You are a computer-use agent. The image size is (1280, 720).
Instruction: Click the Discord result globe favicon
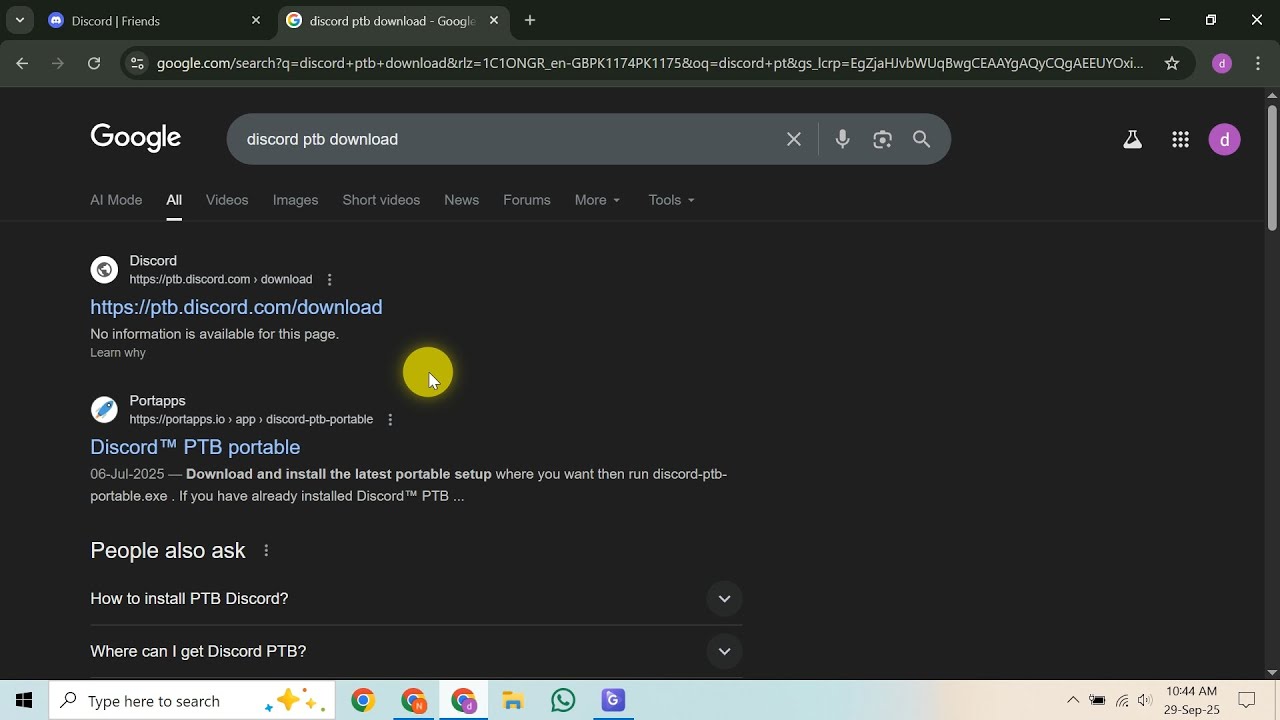[x=104, y=270]
